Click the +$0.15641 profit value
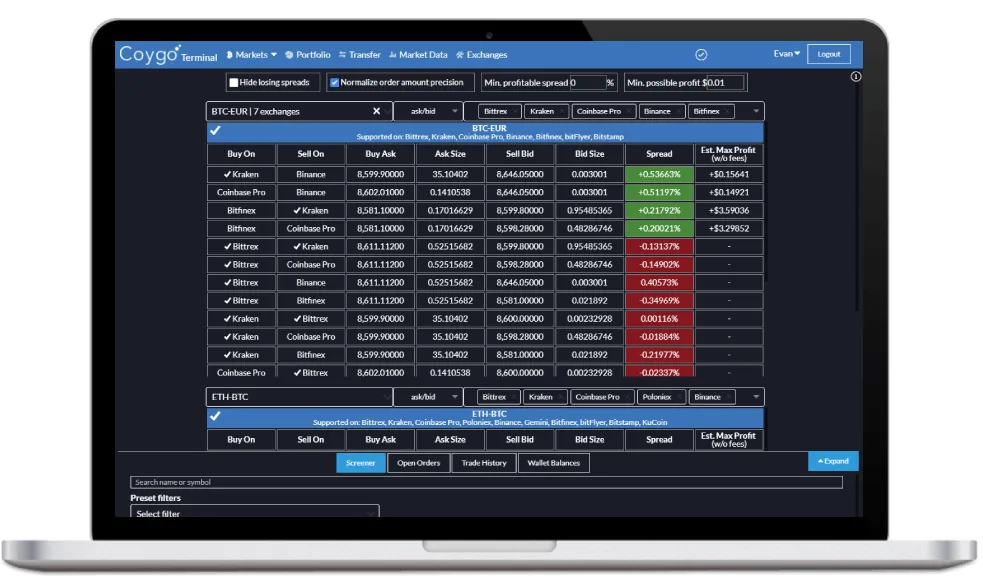Screen dimensions: 983x580 [728, 174]
